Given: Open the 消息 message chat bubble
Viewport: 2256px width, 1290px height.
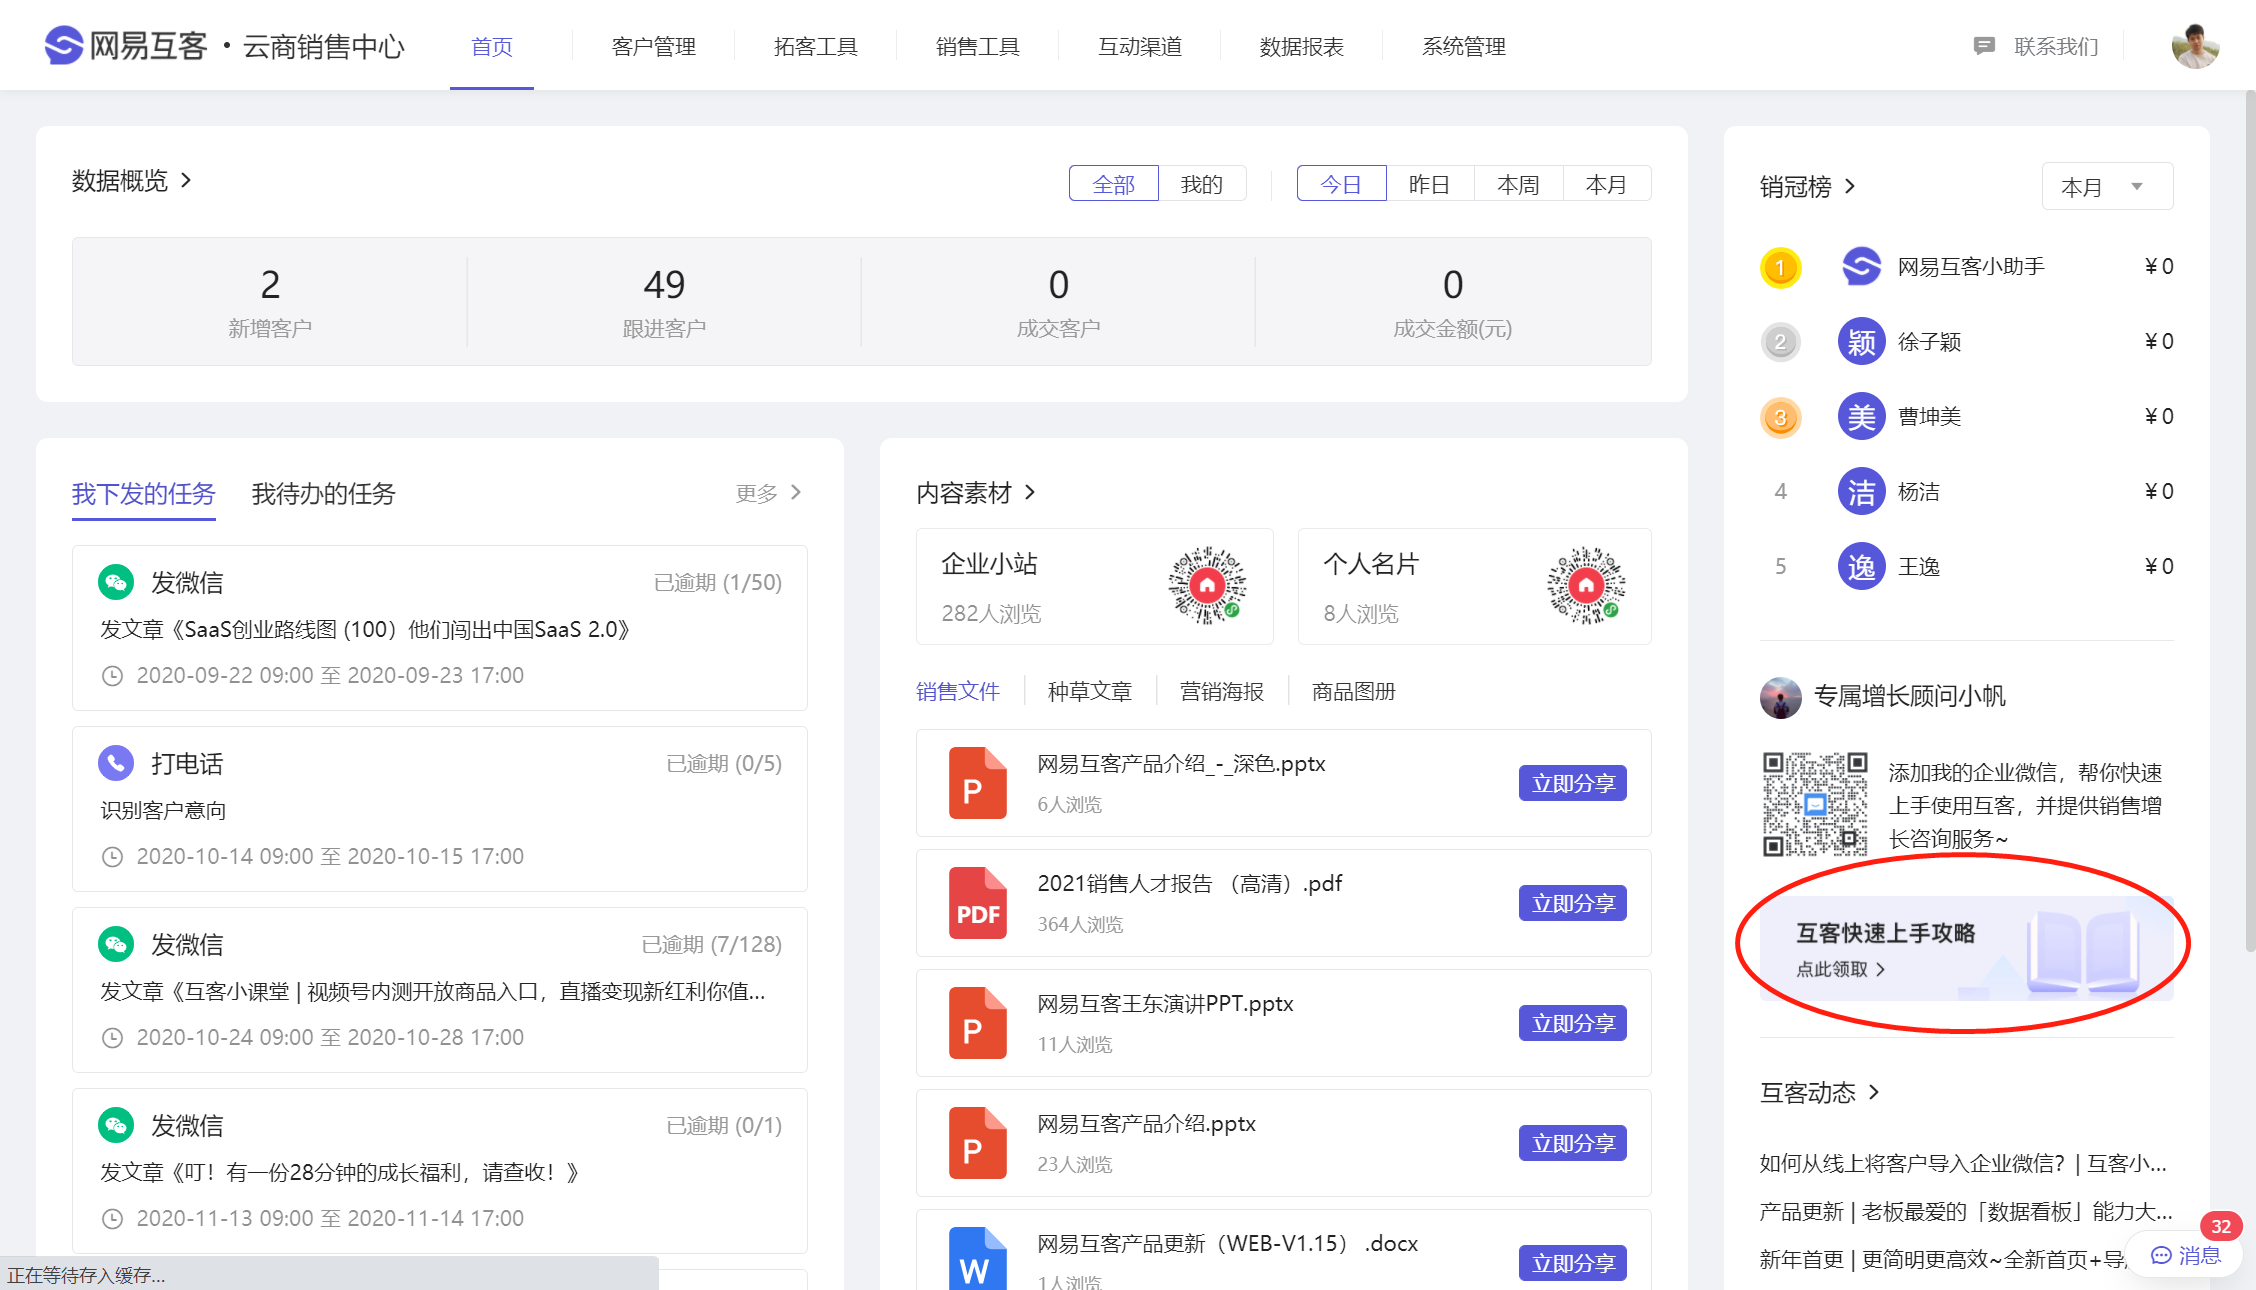Looking at the screenshot, I should (2186, 1255).
